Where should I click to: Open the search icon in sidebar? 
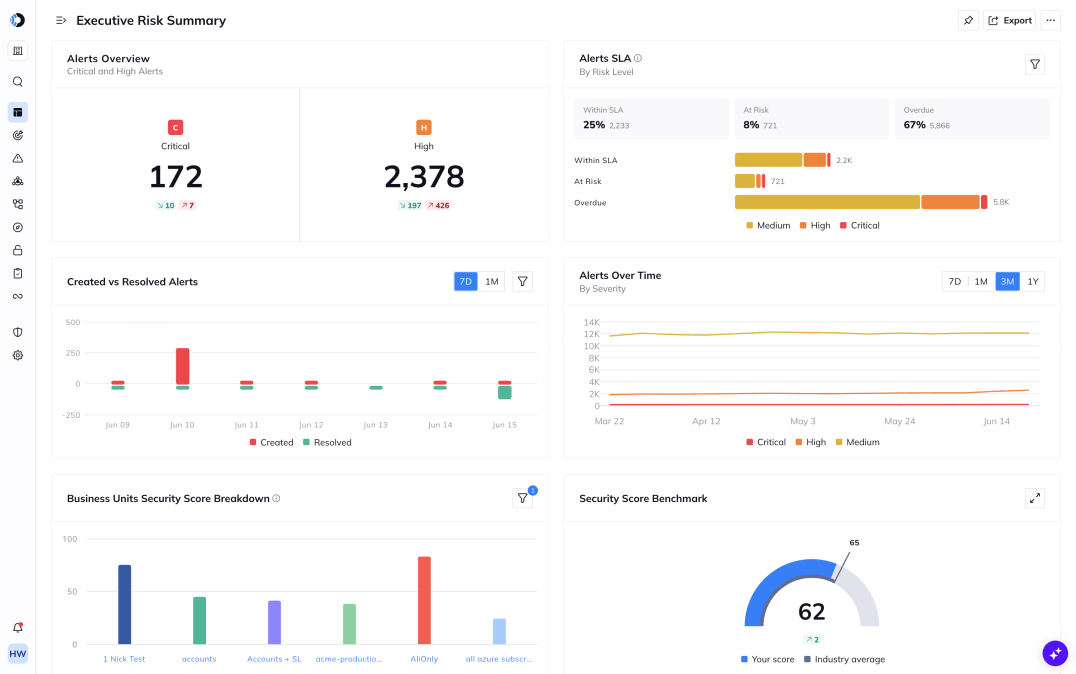[18, 82]
